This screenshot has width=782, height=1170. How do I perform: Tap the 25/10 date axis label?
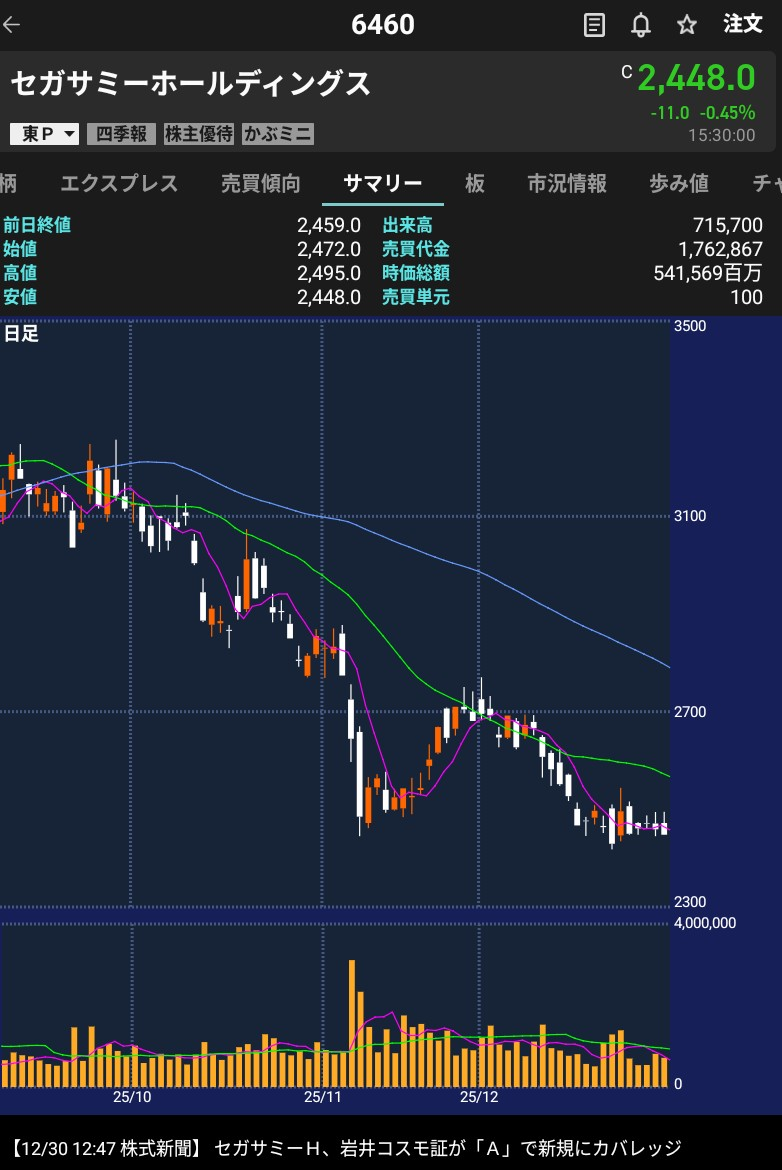(x=132, y=1097)
